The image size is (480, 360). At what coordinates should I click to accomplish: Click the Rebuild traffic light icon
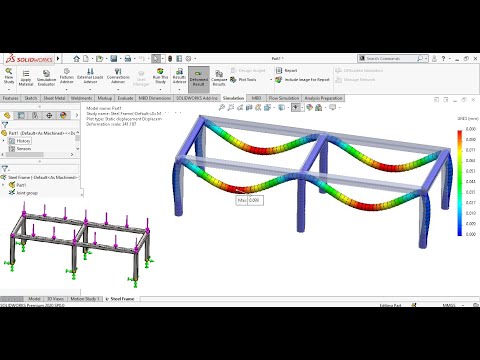pos(170,59)
